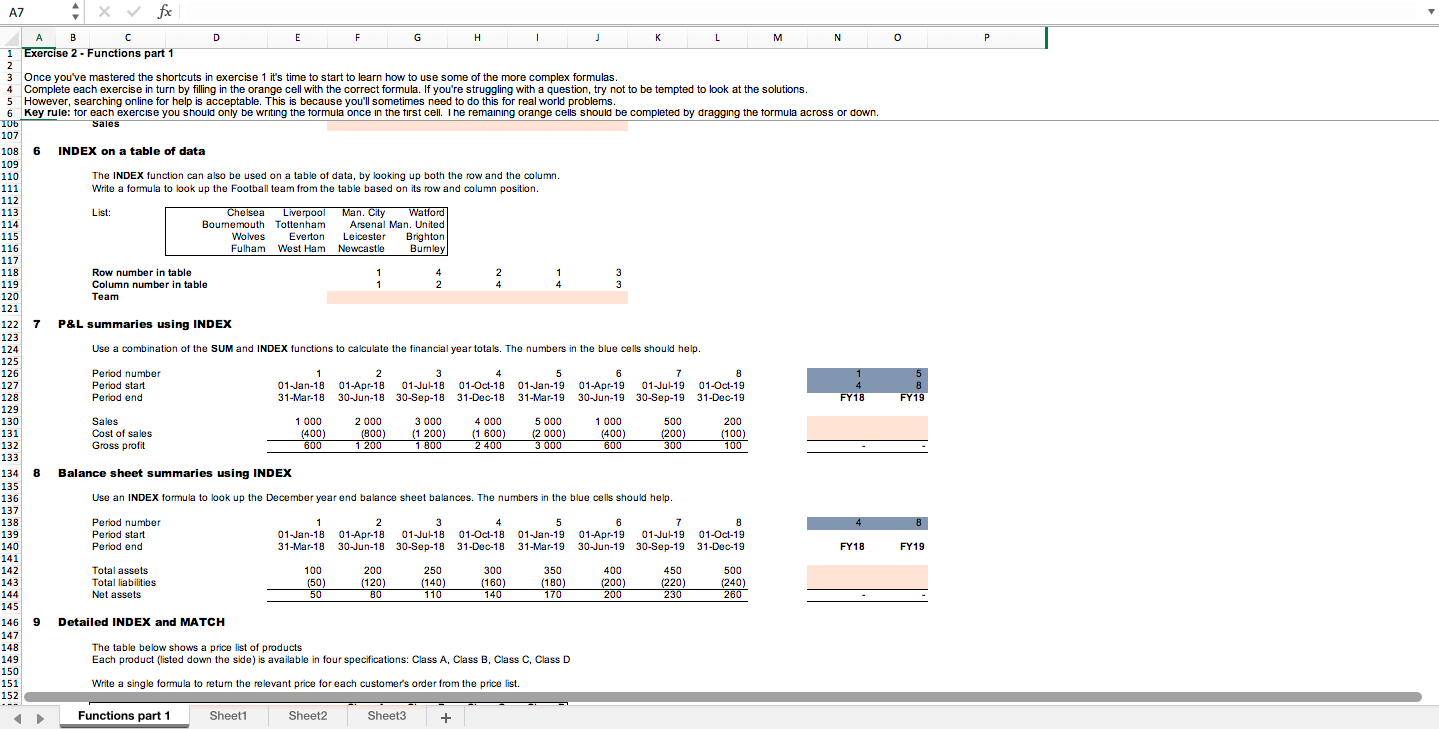Select row 130 header
Image resolution: width=1439 pixels, height=729 pixels.
[x=11, y=422]
